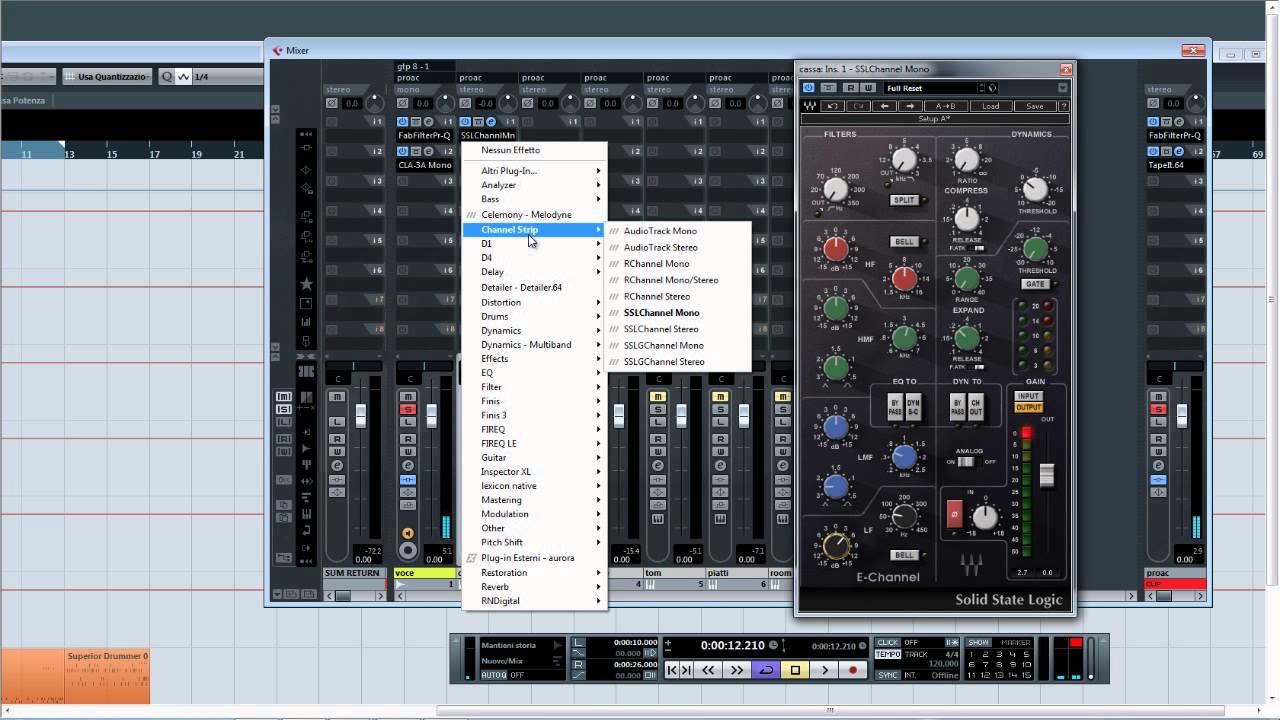The width and height of the screenshot is (1280, 720).
Task: Open the Usa Quantizzazione dropdown
Action: (107, 77)
